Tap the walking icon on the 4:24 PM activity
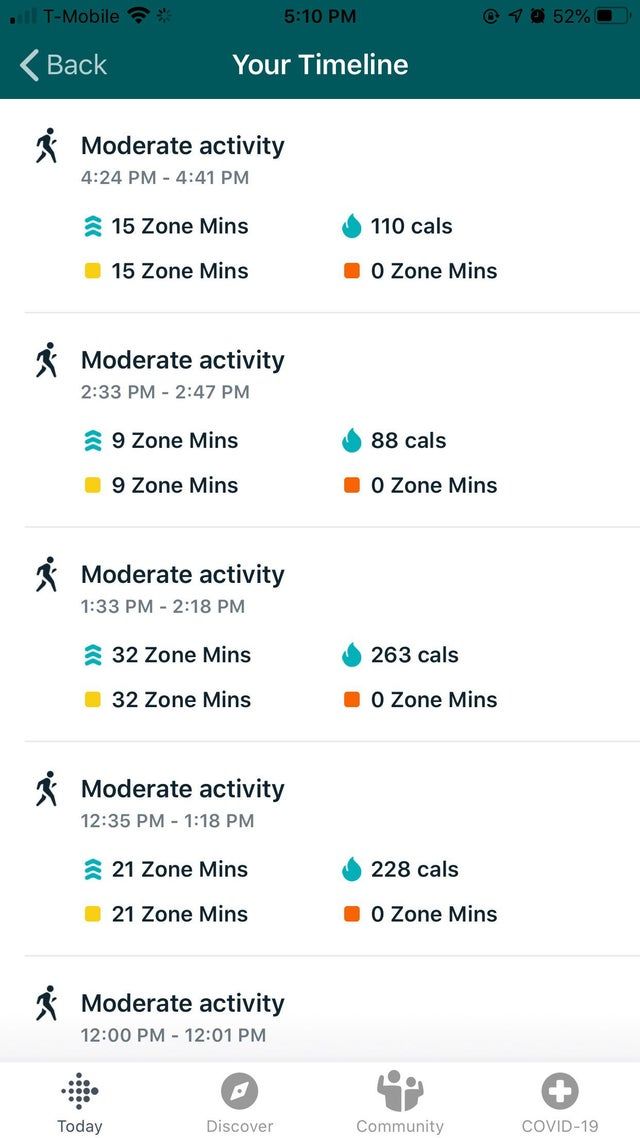The image size is (640, 1138). tap(45, 144)
